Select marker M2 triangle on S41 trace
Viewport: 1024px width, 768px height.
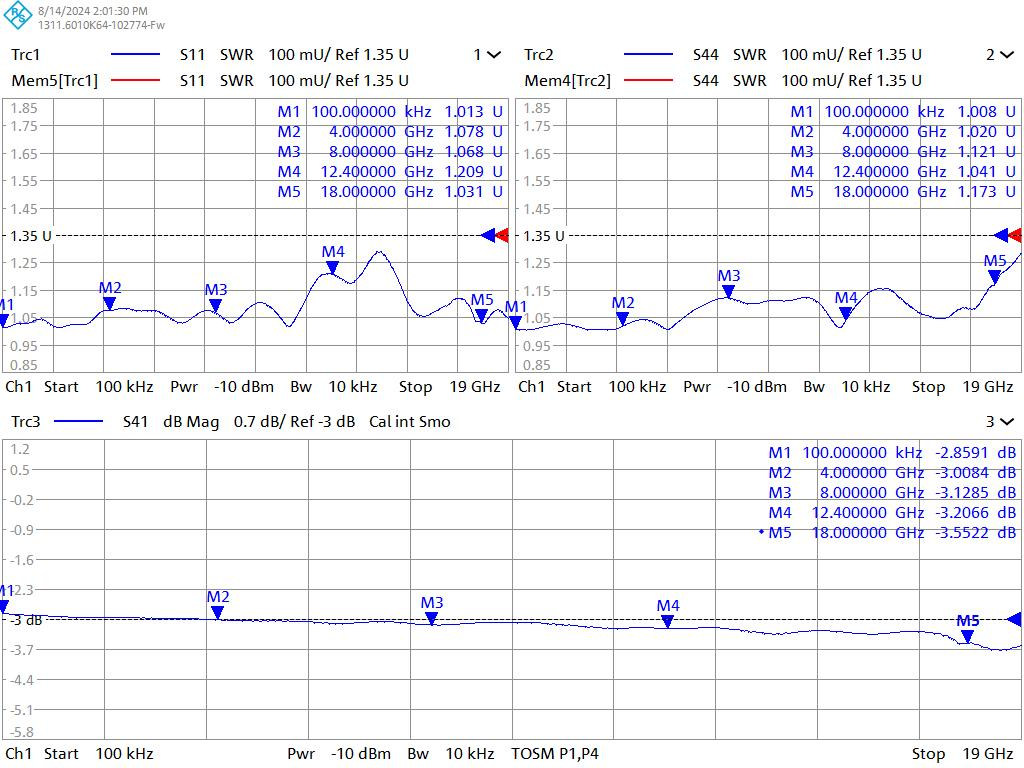(x=217, y=613)
